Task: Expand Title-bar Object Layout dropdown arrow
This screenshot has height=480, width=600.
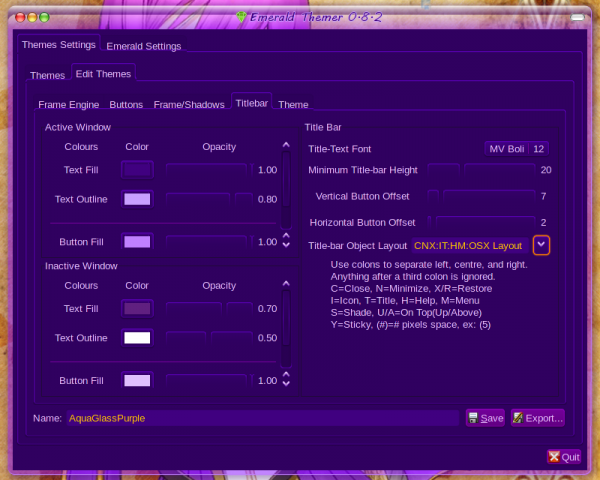Action: pos(541,245)
